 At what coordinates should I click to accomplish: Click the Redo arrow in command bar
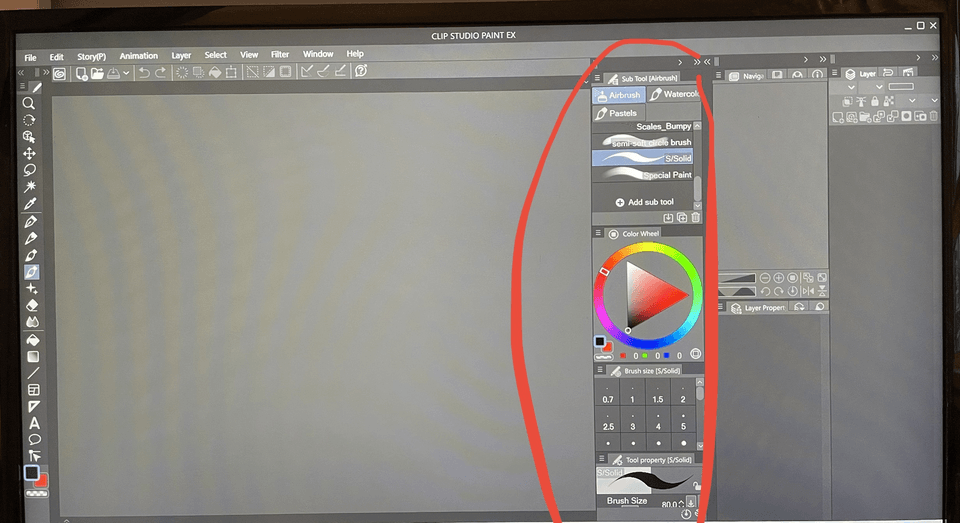click(x=160, y=72)
